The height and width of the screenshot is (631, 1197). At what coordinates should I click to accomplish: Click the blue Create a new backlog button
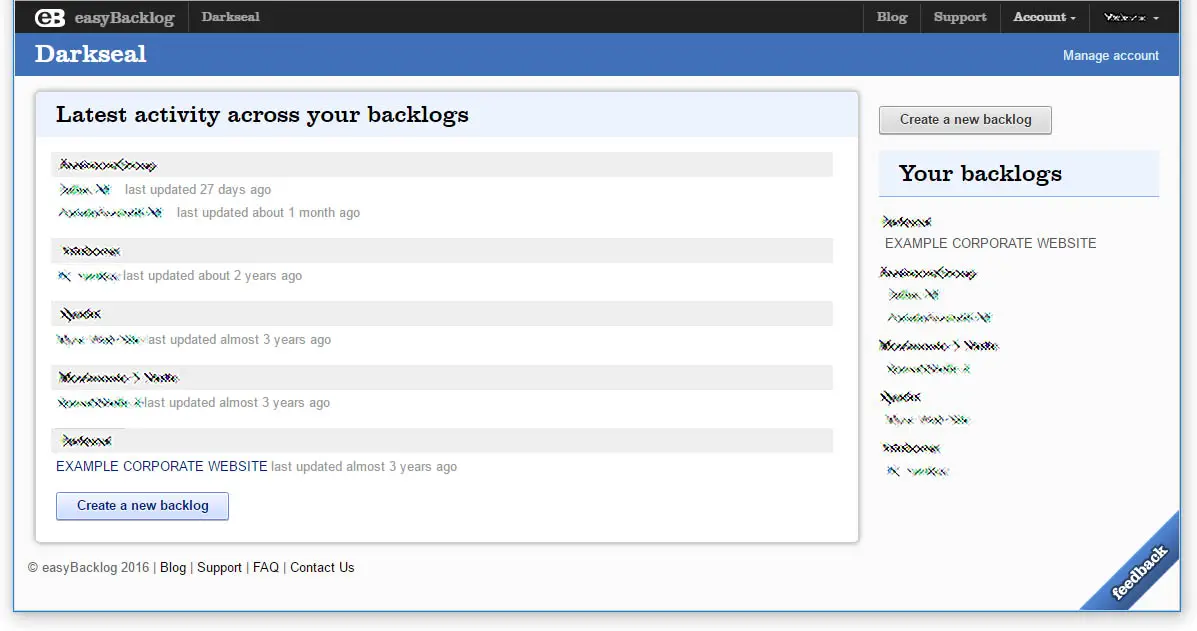[x=142, y=506]
